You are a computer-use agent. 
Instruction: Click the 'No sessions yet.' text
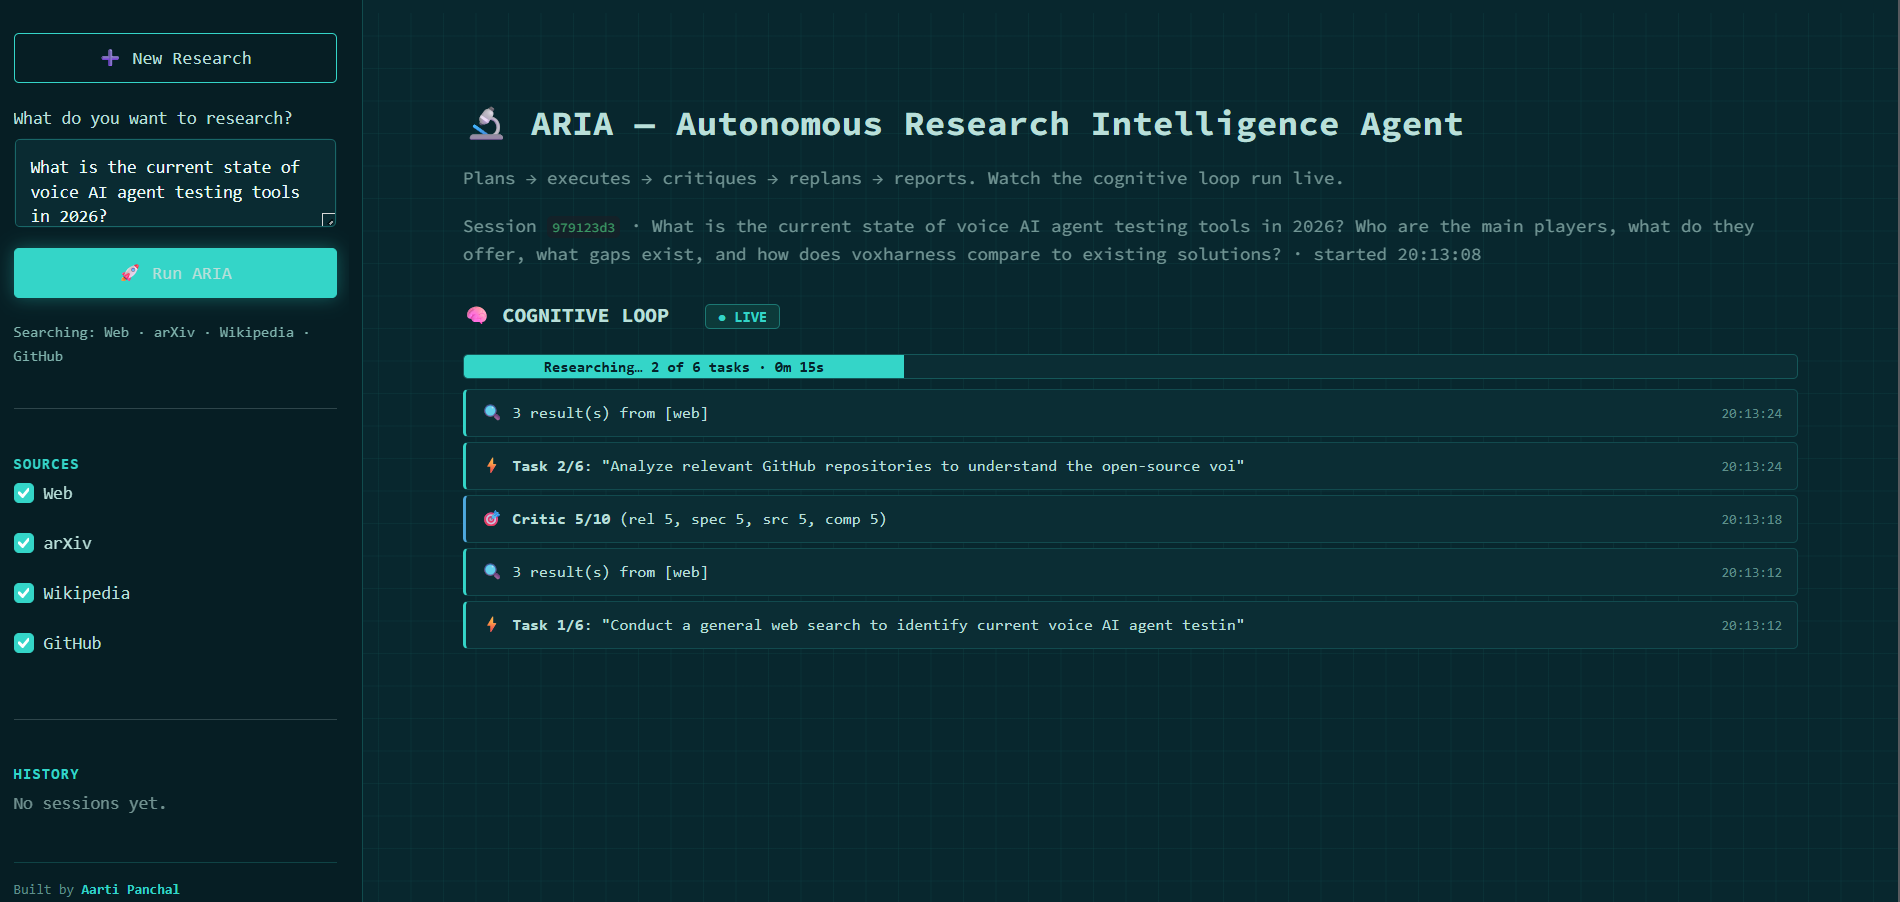coord(90,803)
